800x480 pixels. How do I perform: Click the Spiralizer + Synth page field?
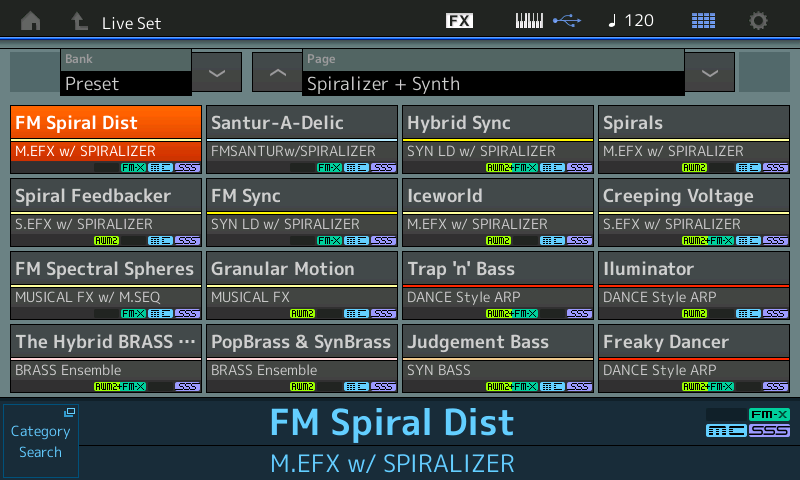(x=494, y=83)
